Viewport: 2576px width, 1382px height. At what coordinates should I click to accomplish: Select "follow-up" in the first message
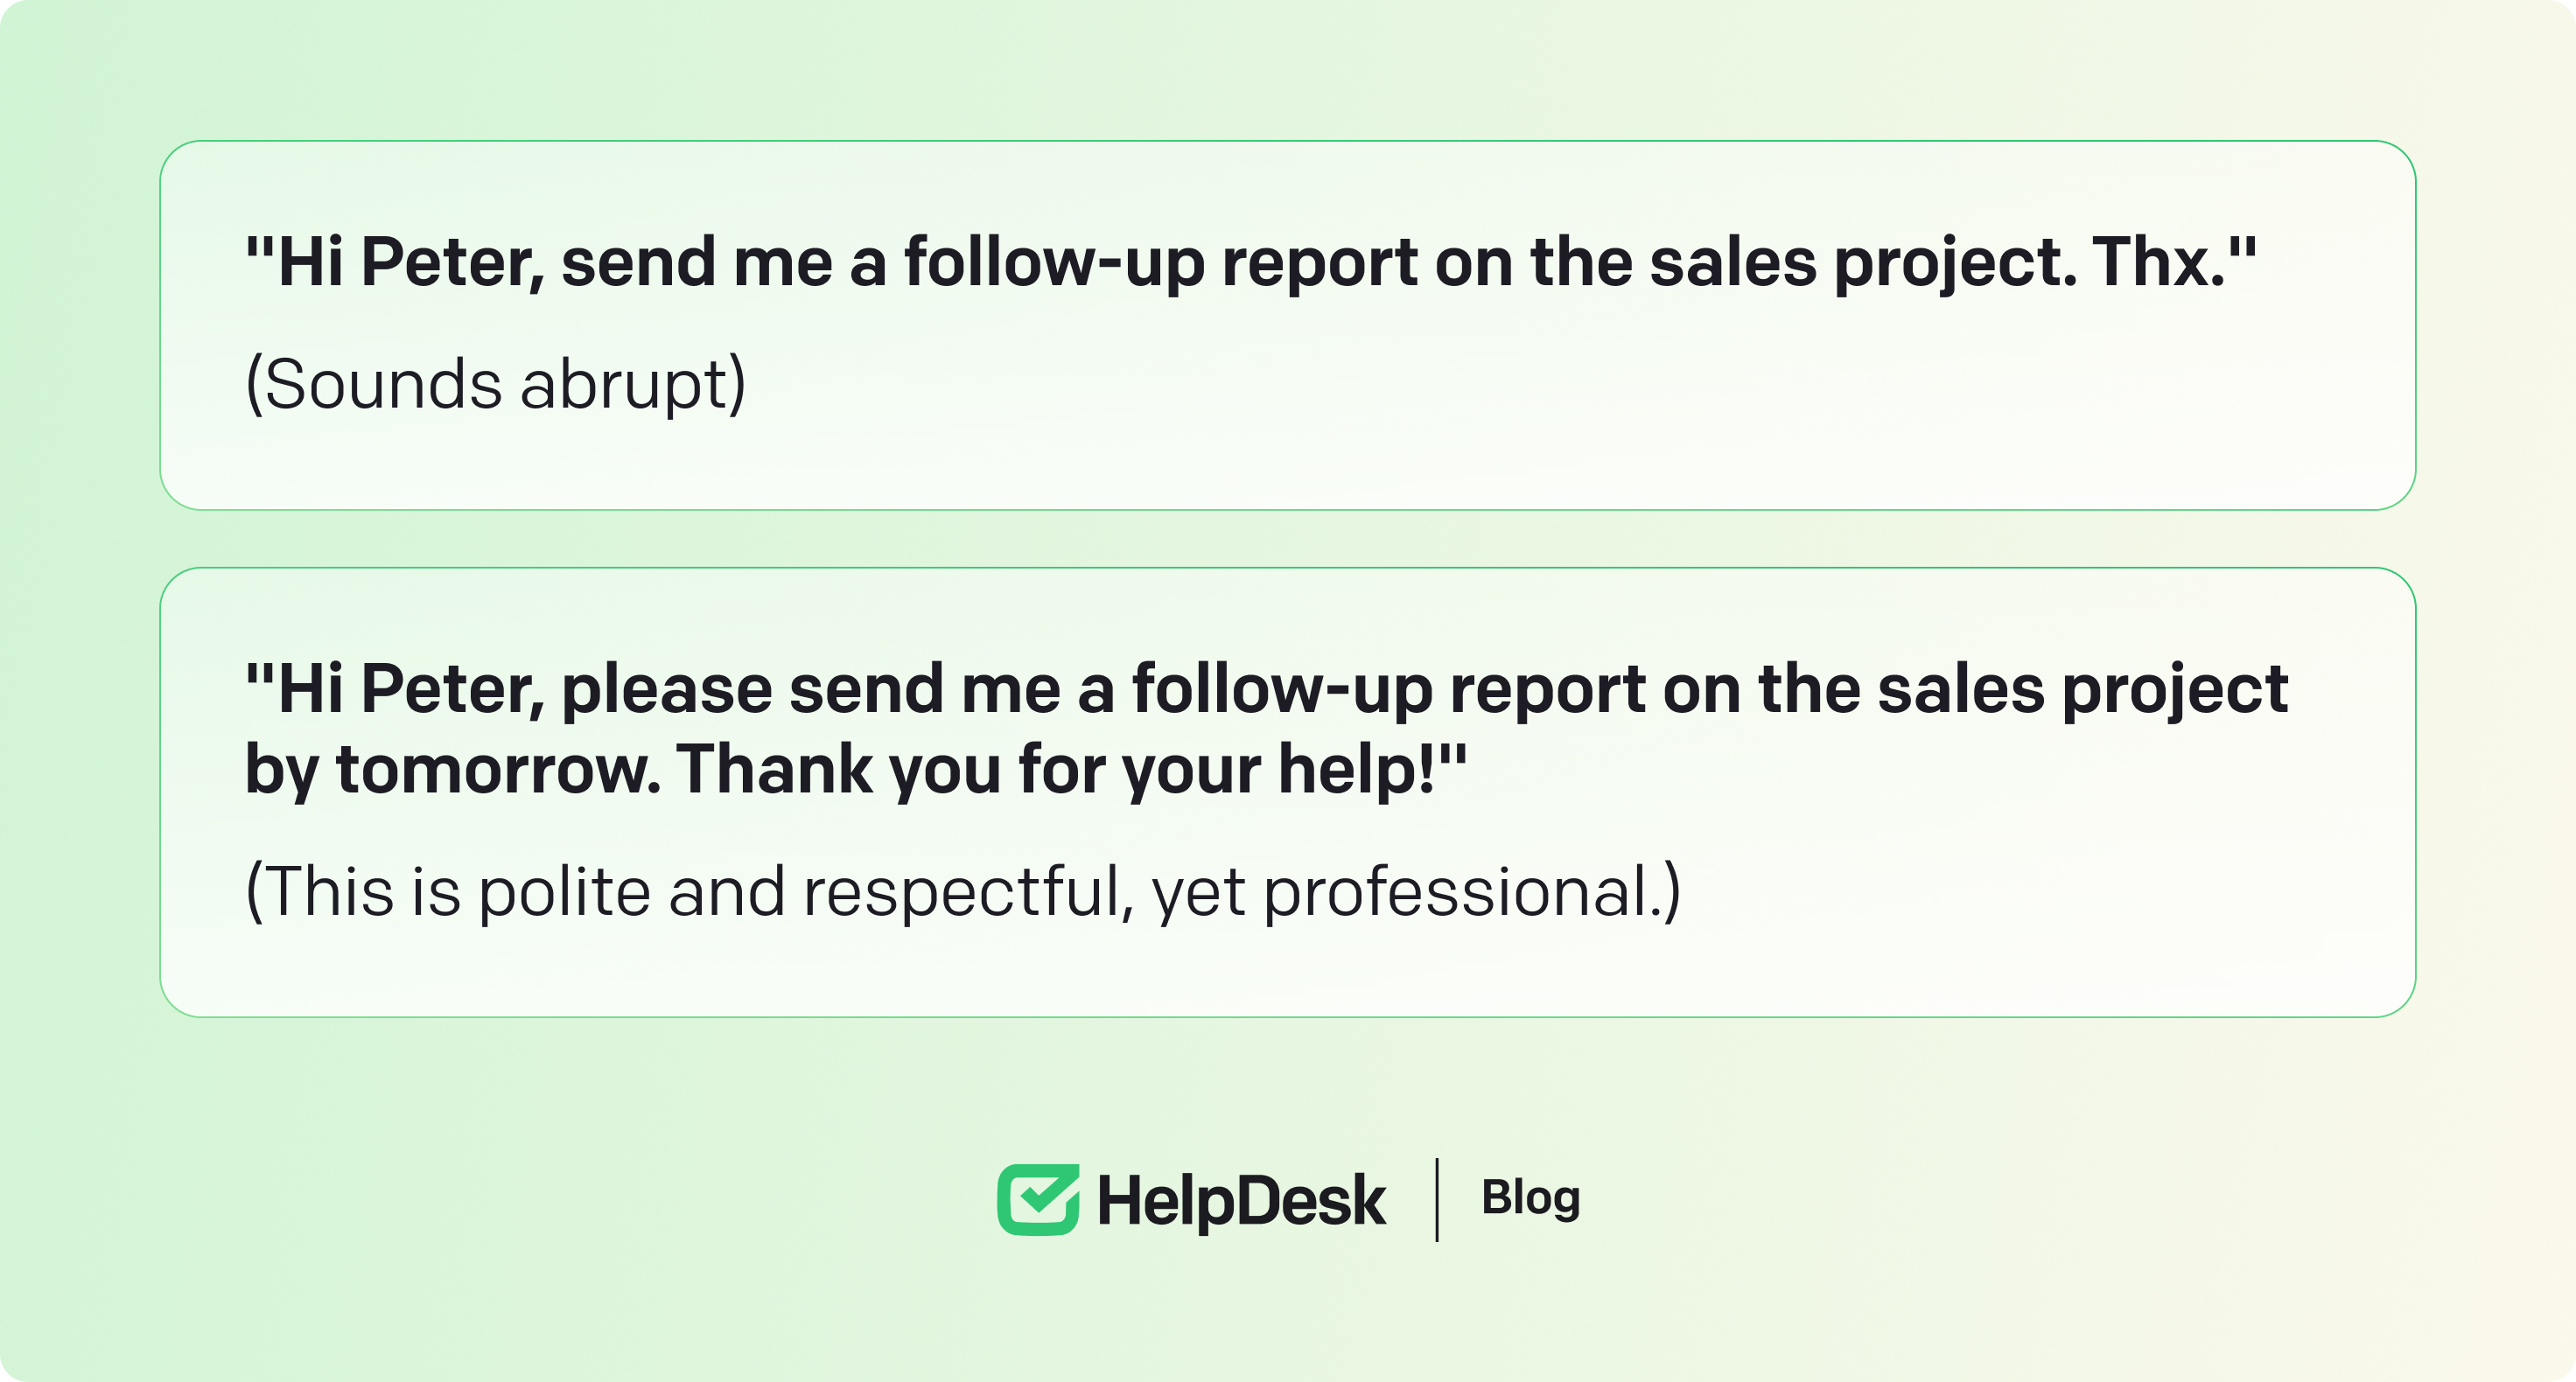pyautogui.click(x=1054, y=263)
